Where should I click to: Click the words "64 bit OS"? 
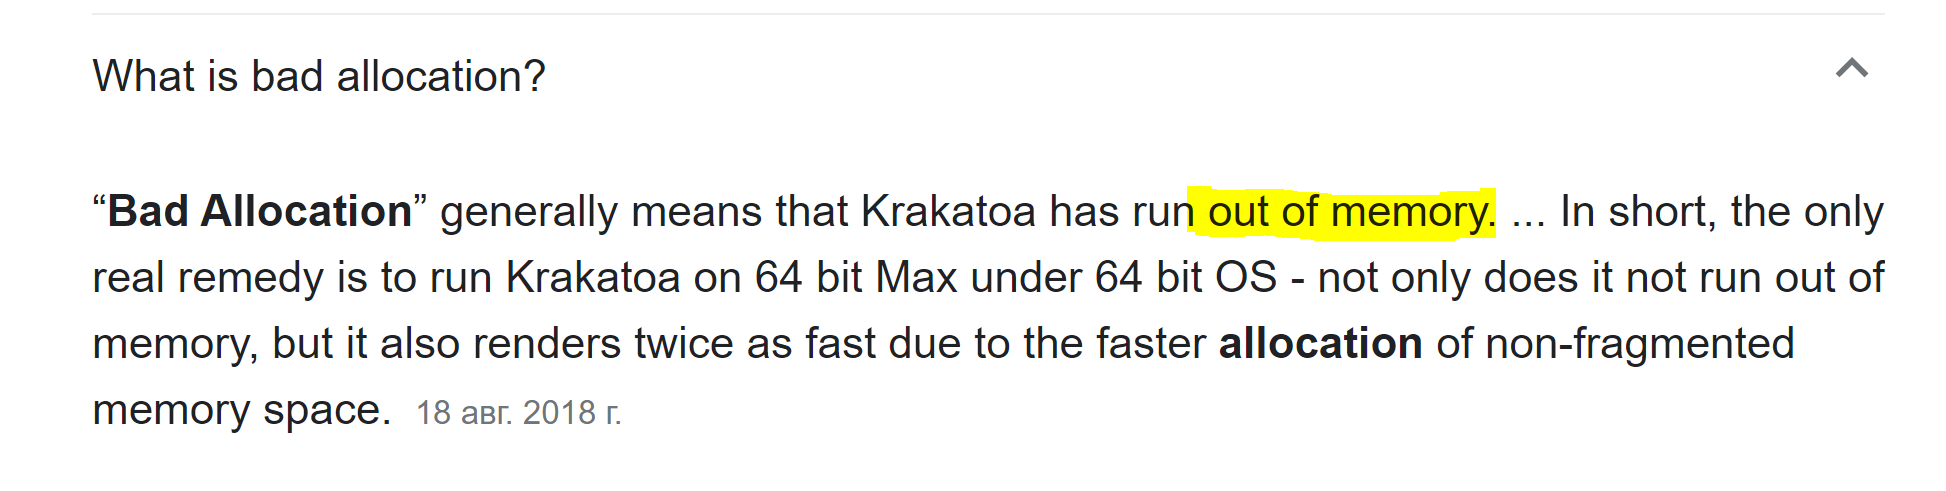1186,277
